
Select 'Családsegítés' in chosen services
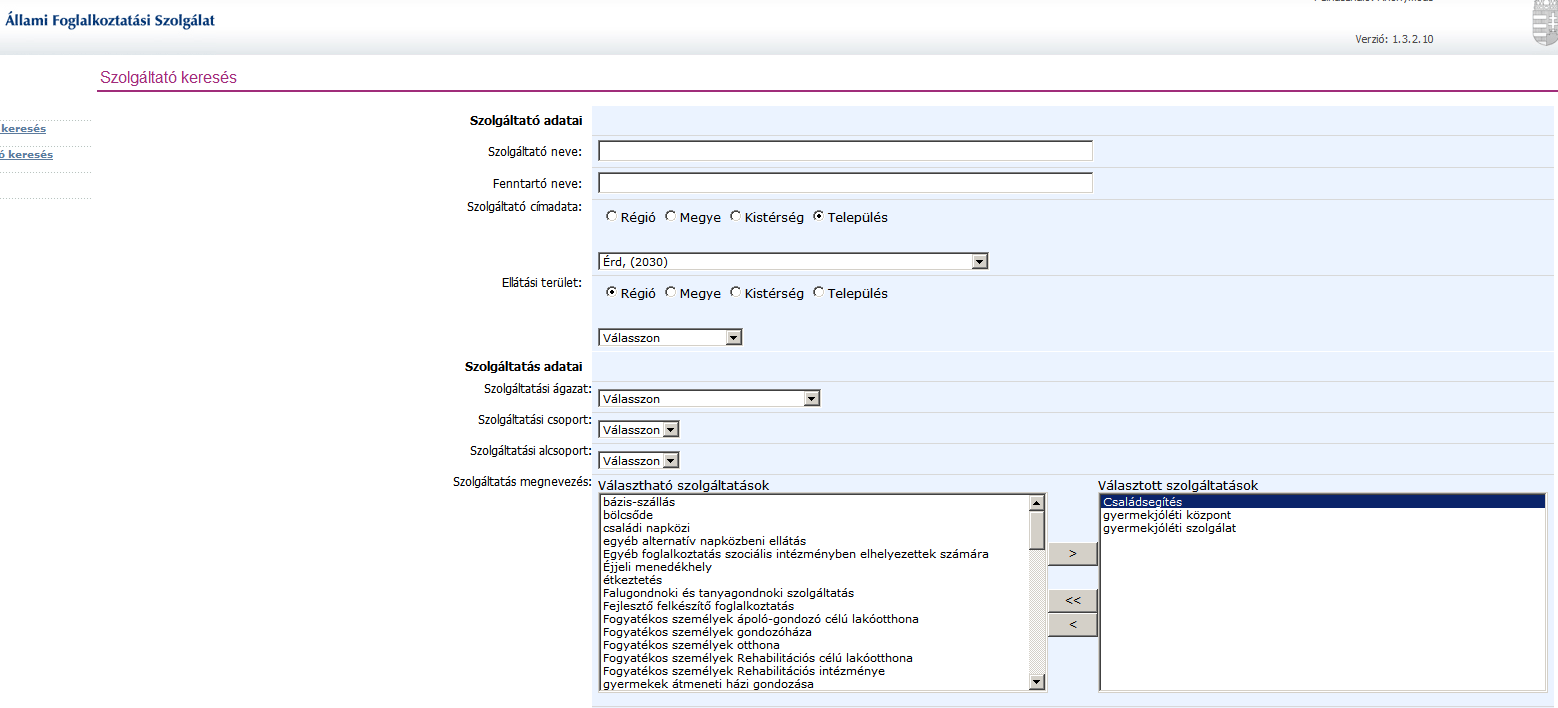point(1322,502)
